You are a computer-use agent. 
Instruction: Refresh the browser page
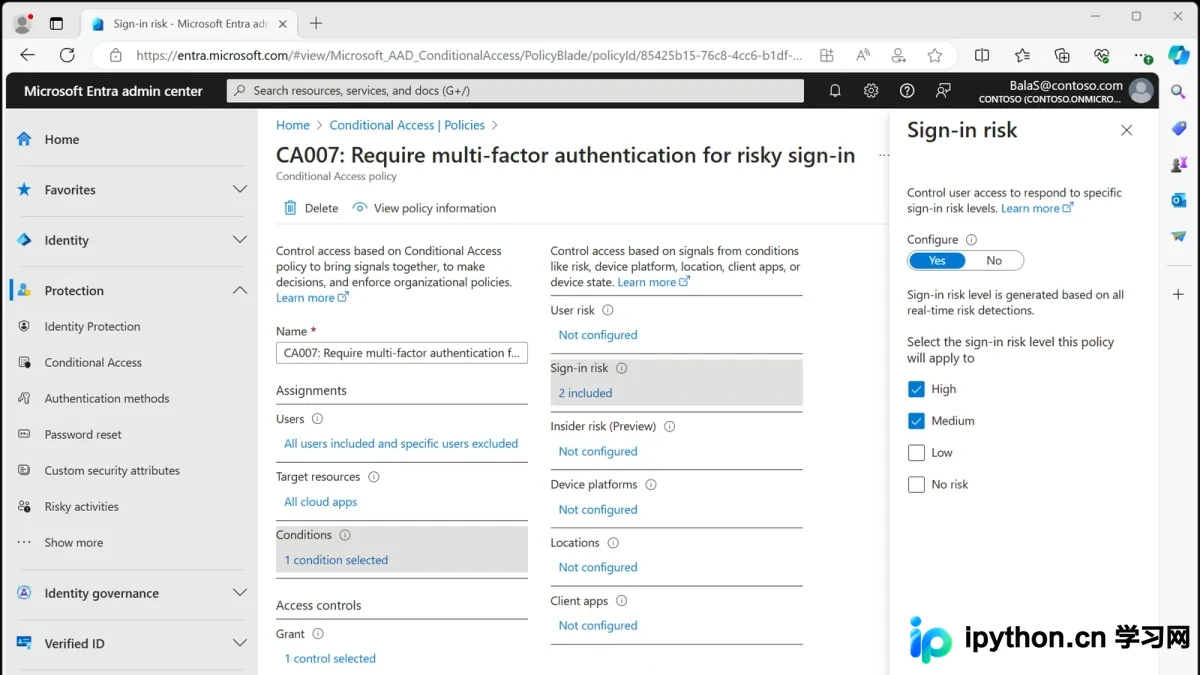tap(67, 55)
